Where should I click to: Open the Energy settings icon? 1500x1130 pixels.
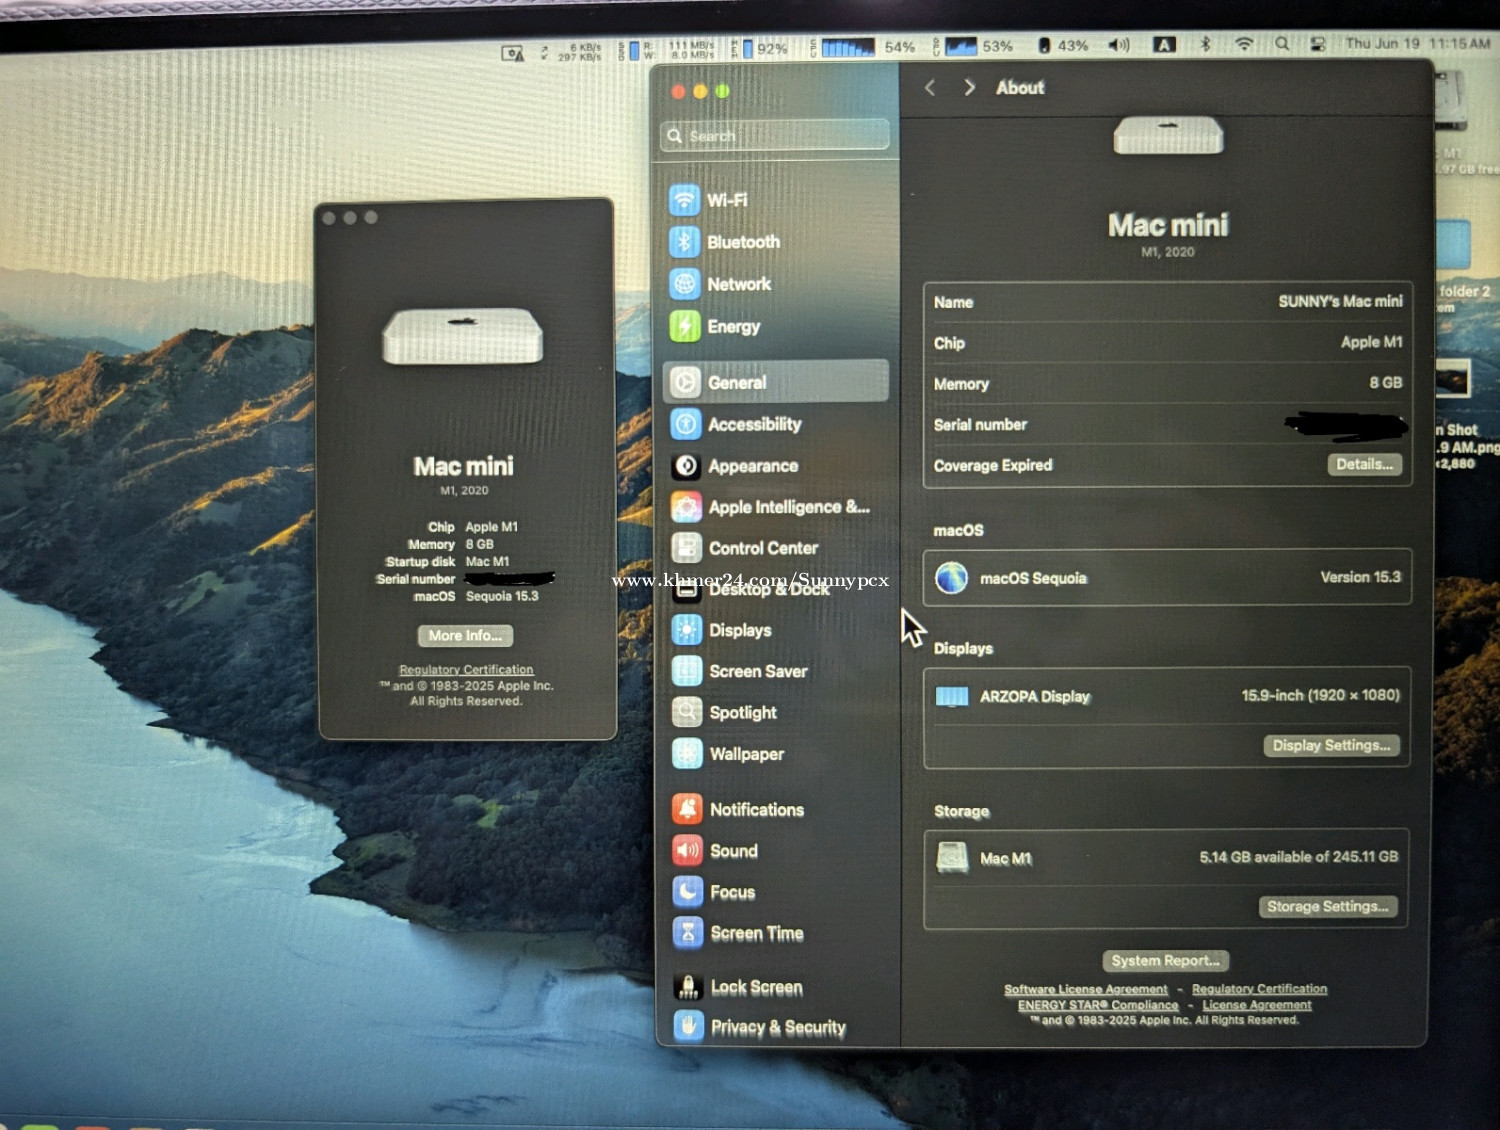[x=685, y=326]
